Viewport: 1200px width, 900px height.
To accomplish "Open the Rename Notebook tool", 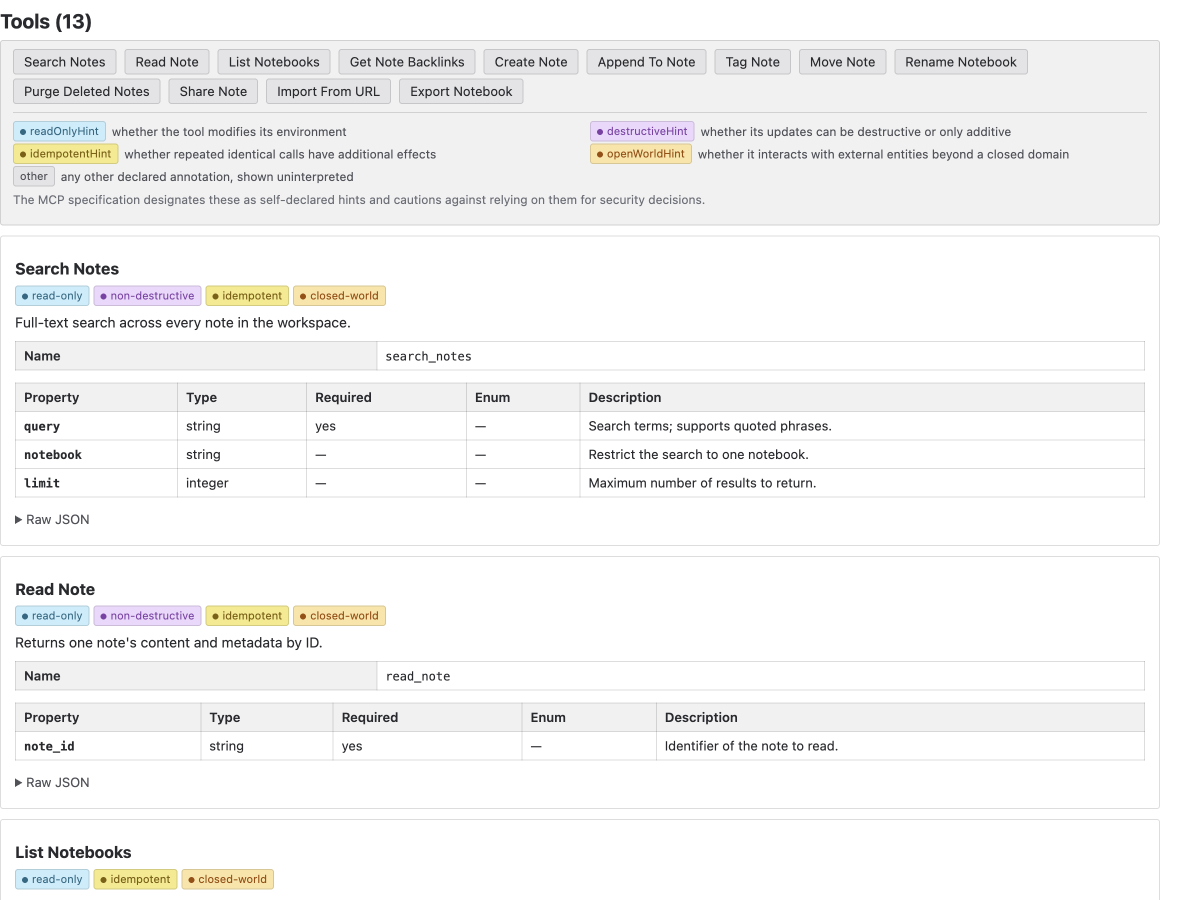I will (x=961, y=62).
